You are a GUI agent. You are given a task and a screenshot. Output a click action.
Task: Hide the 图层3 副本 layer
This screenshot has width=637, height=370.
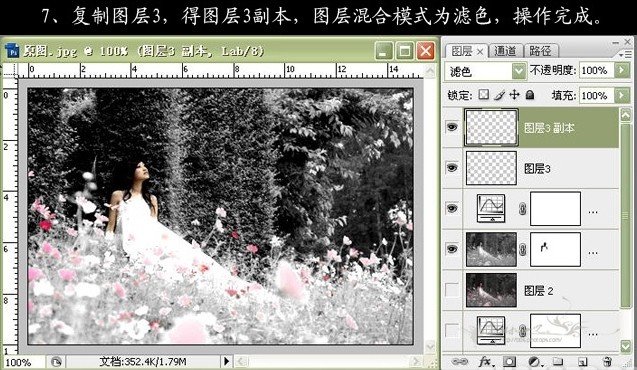tap(452, 127)
